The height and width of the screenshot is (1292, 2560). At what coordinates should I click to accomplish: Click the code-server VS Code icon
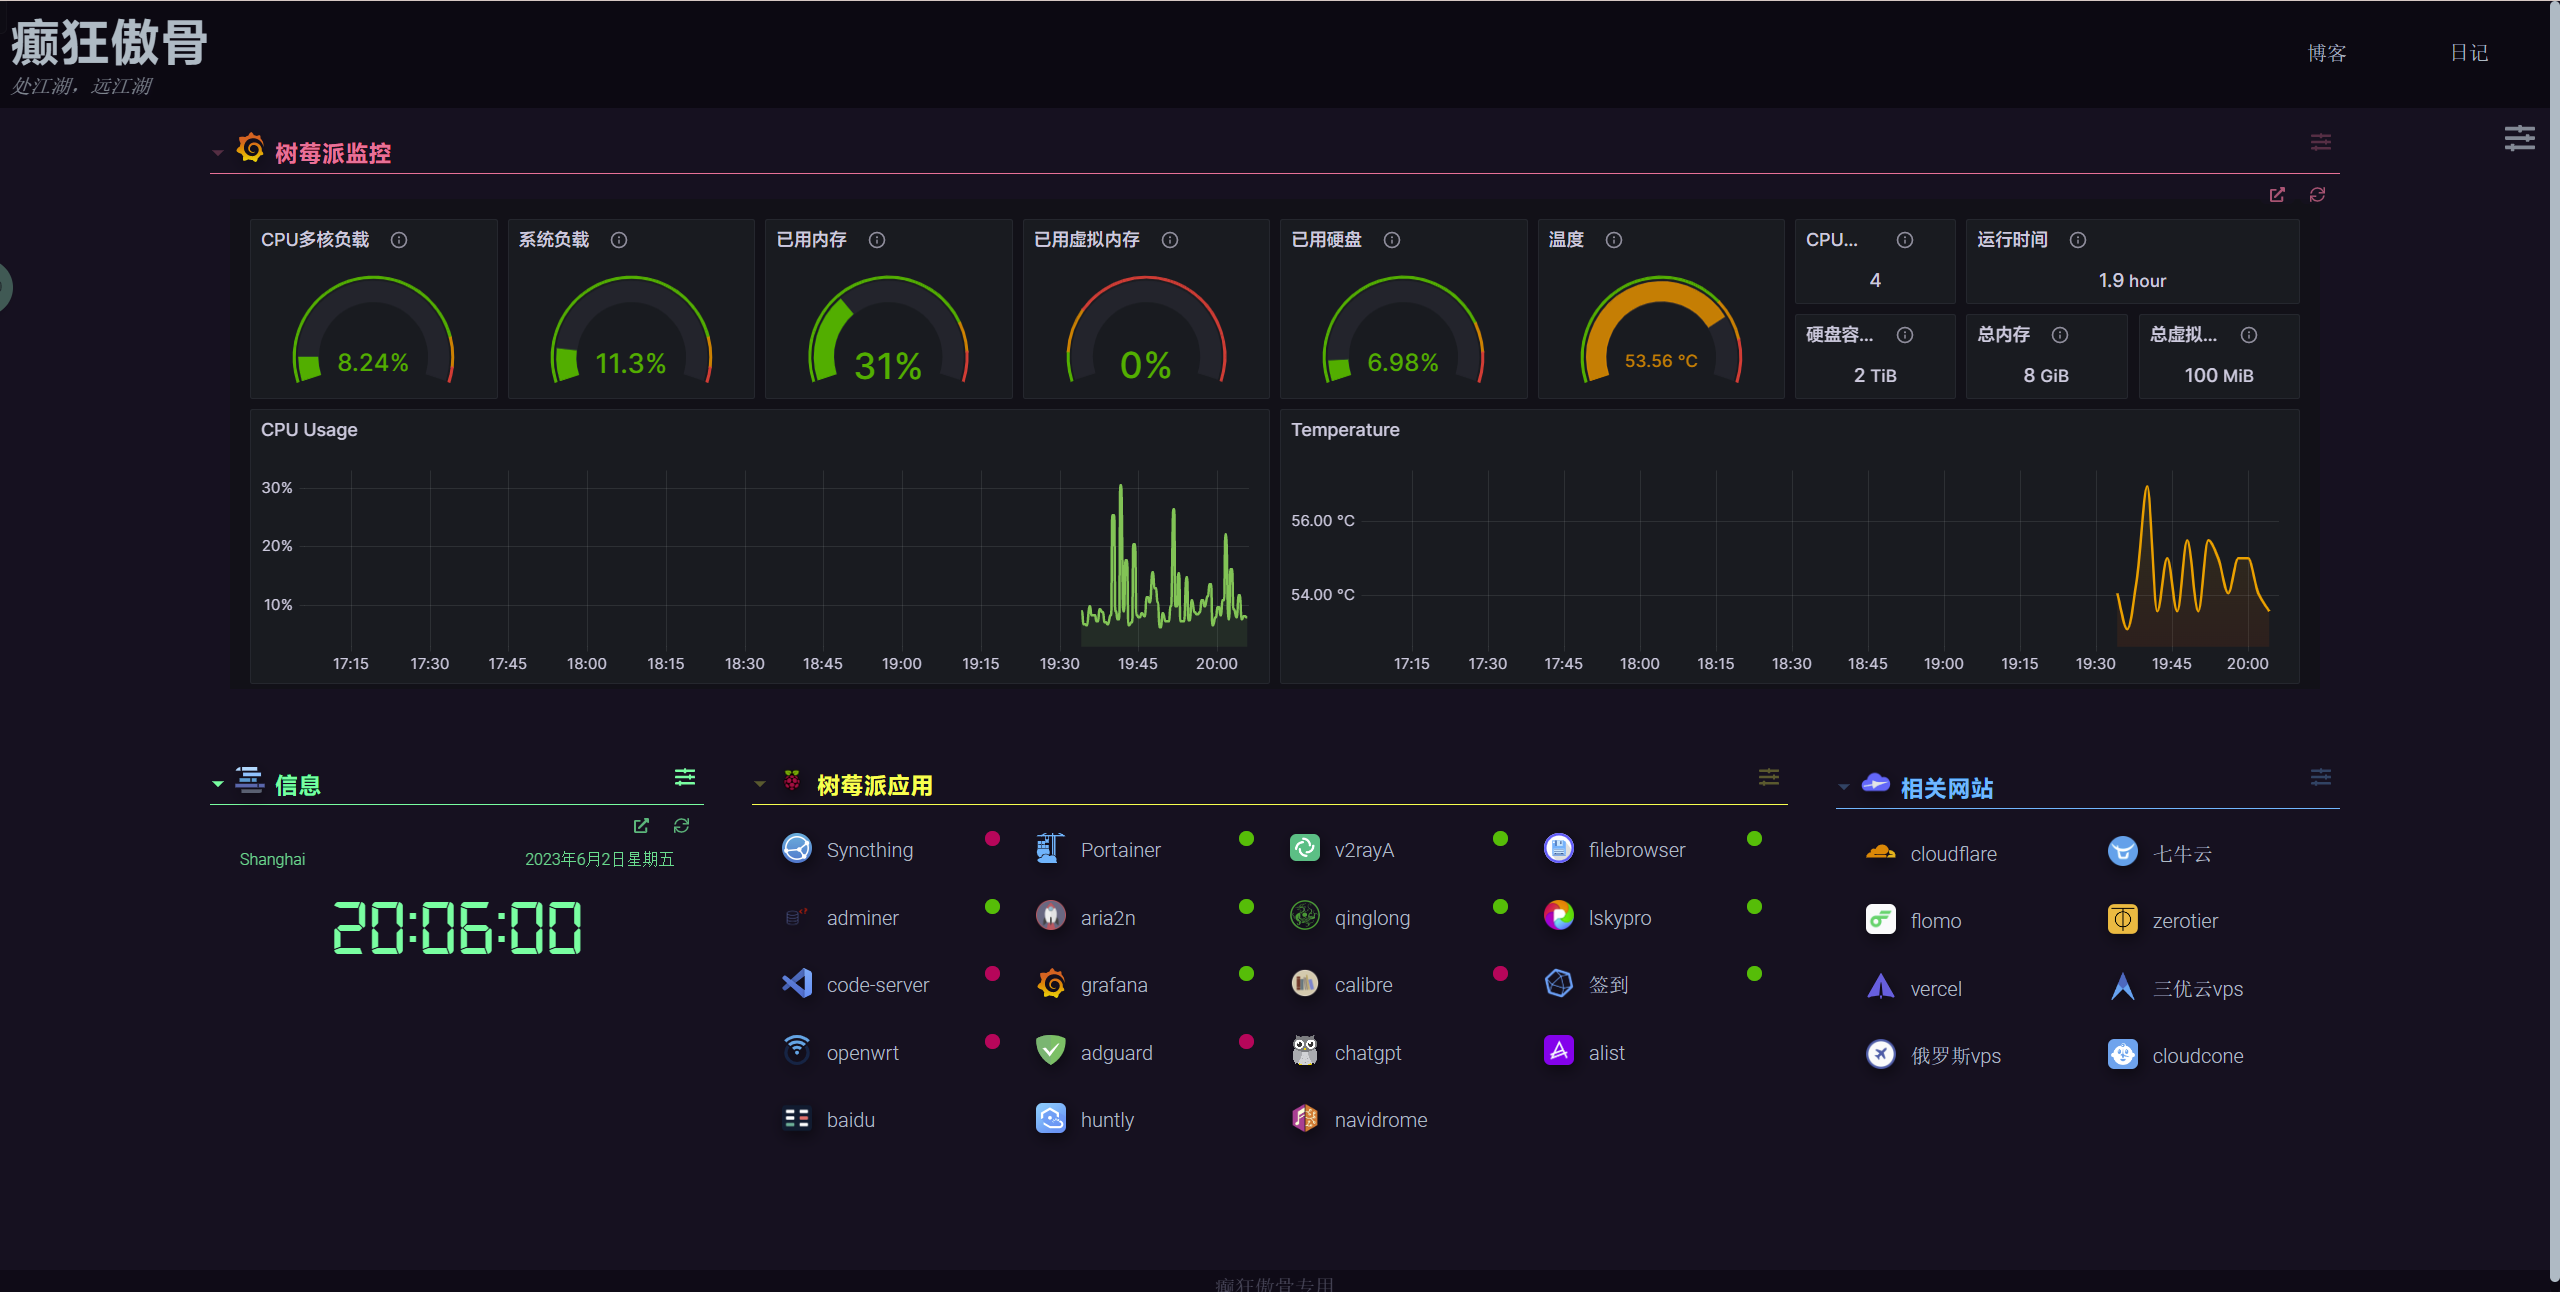pos(797,984)
